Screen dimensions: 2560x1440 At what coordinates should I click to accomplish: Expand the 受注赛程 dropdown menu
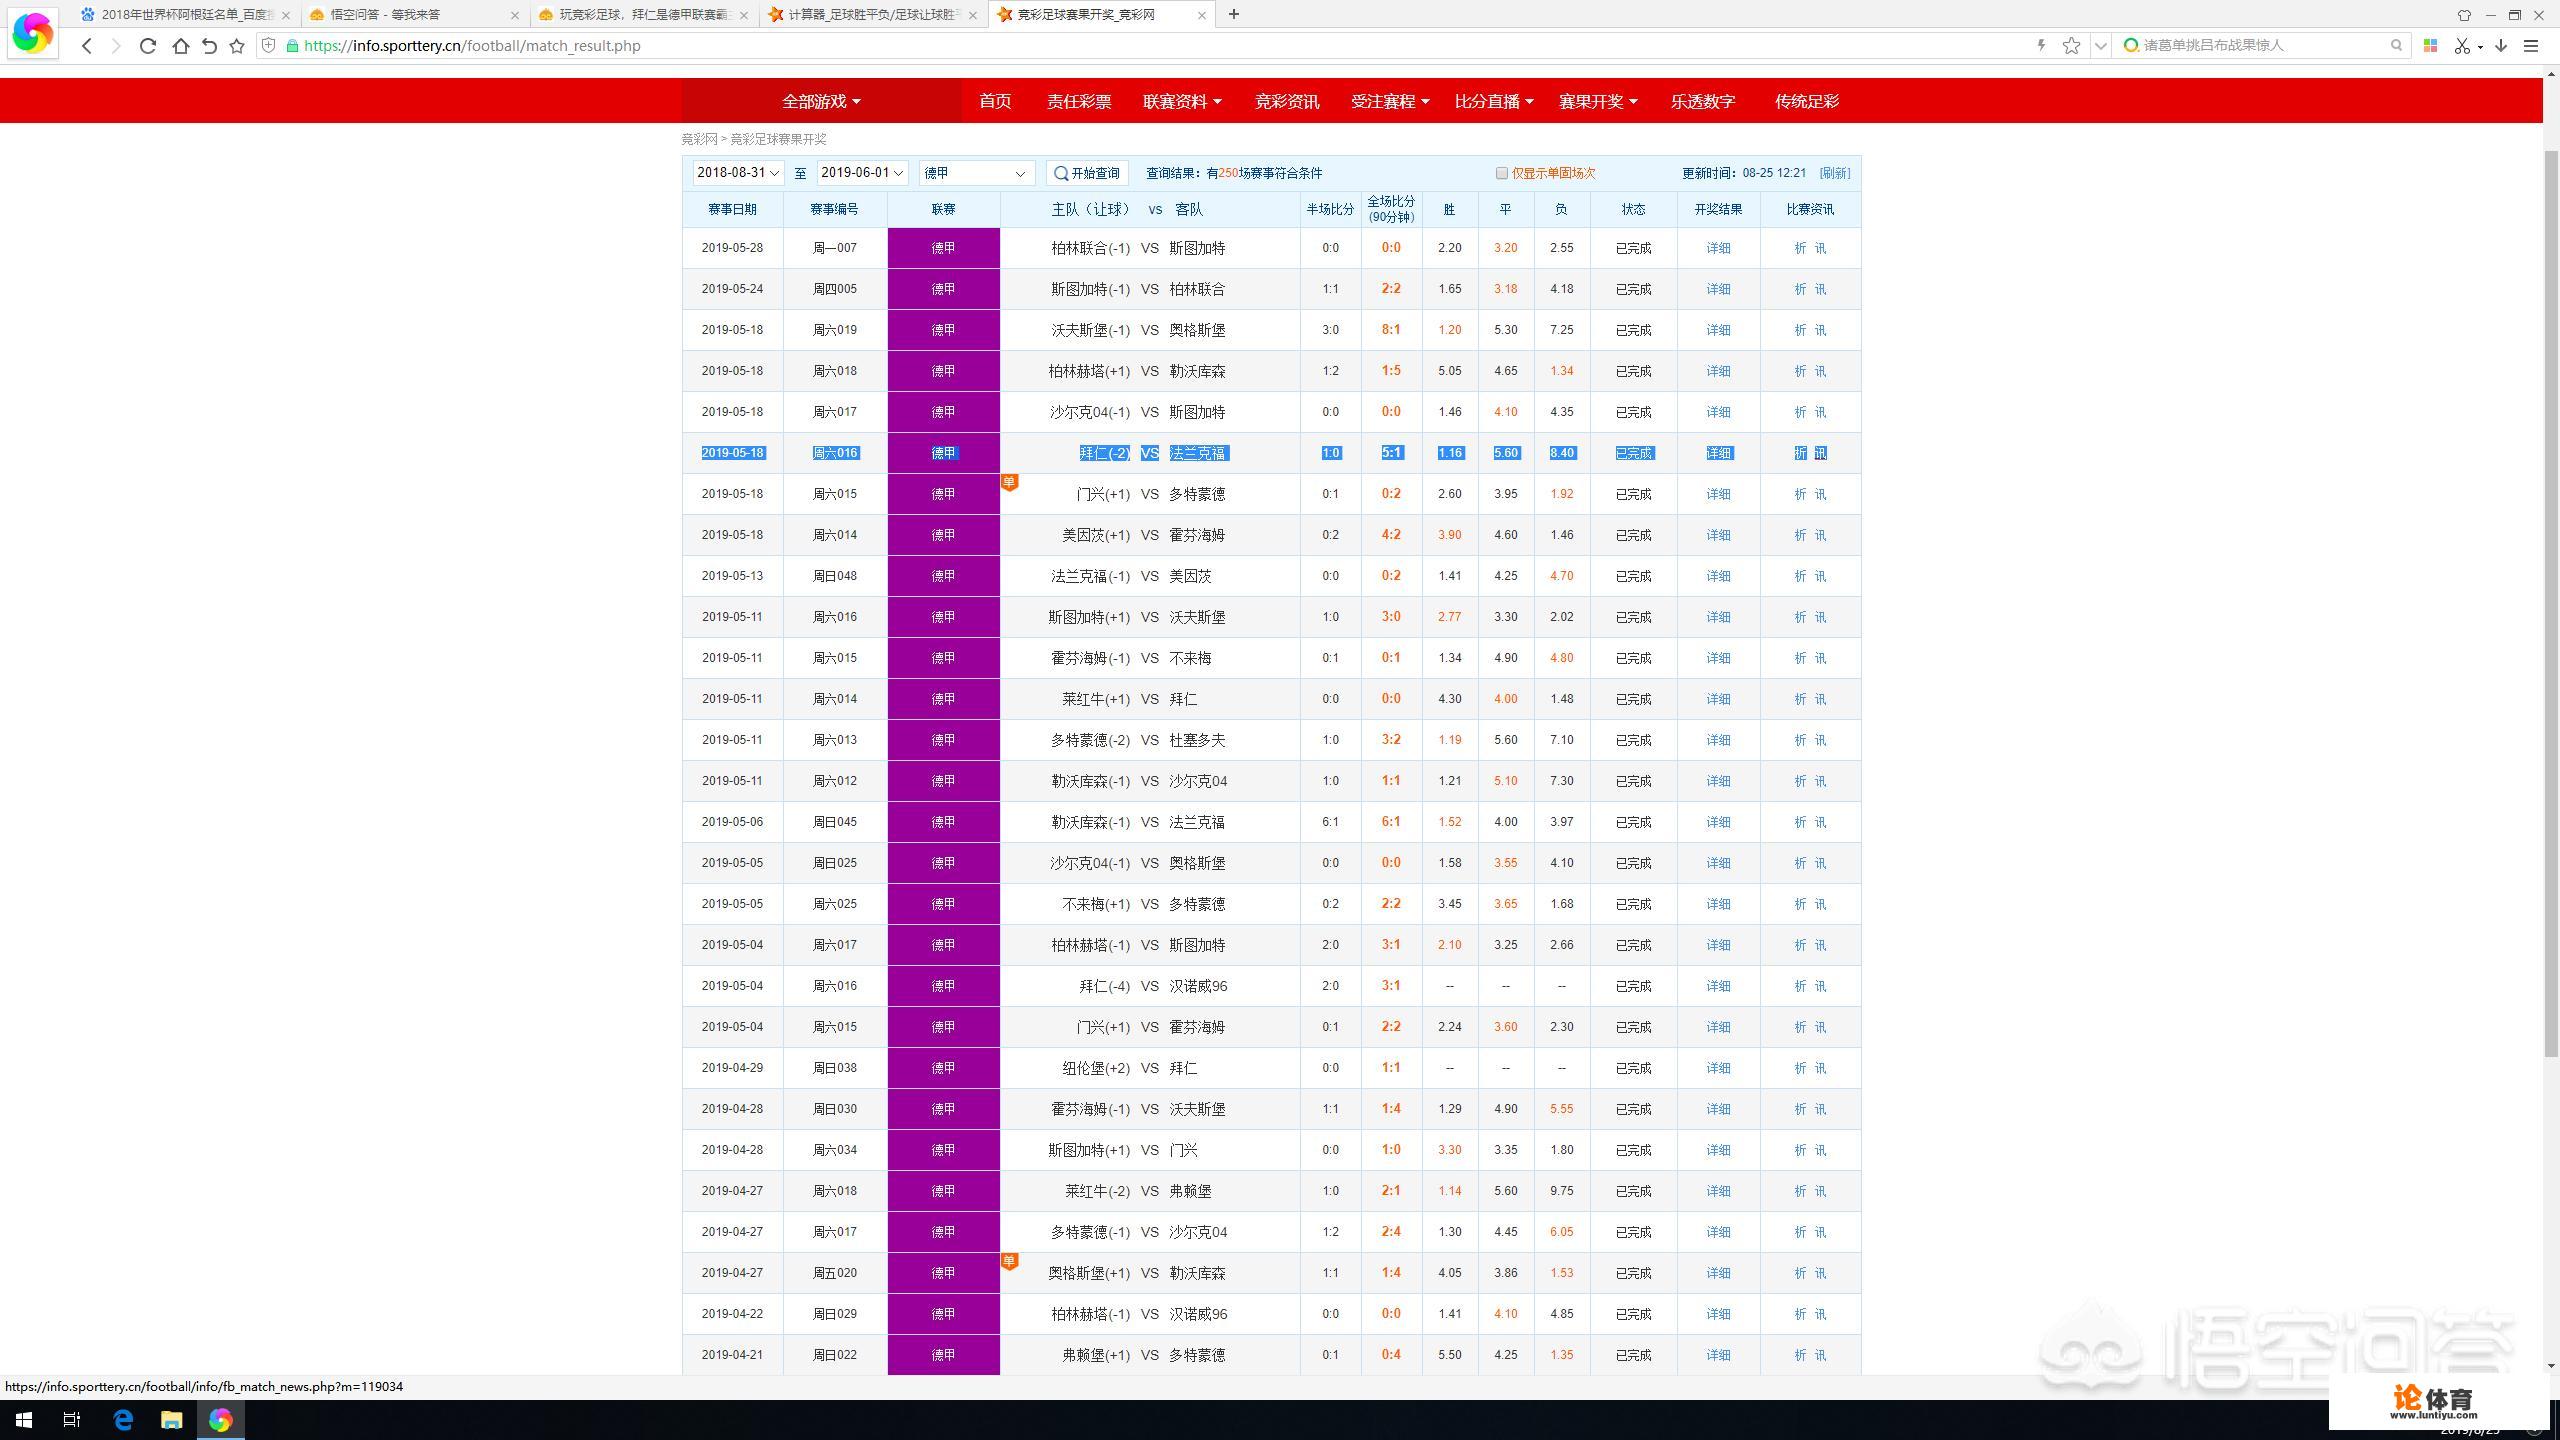tap(1390, 101)
